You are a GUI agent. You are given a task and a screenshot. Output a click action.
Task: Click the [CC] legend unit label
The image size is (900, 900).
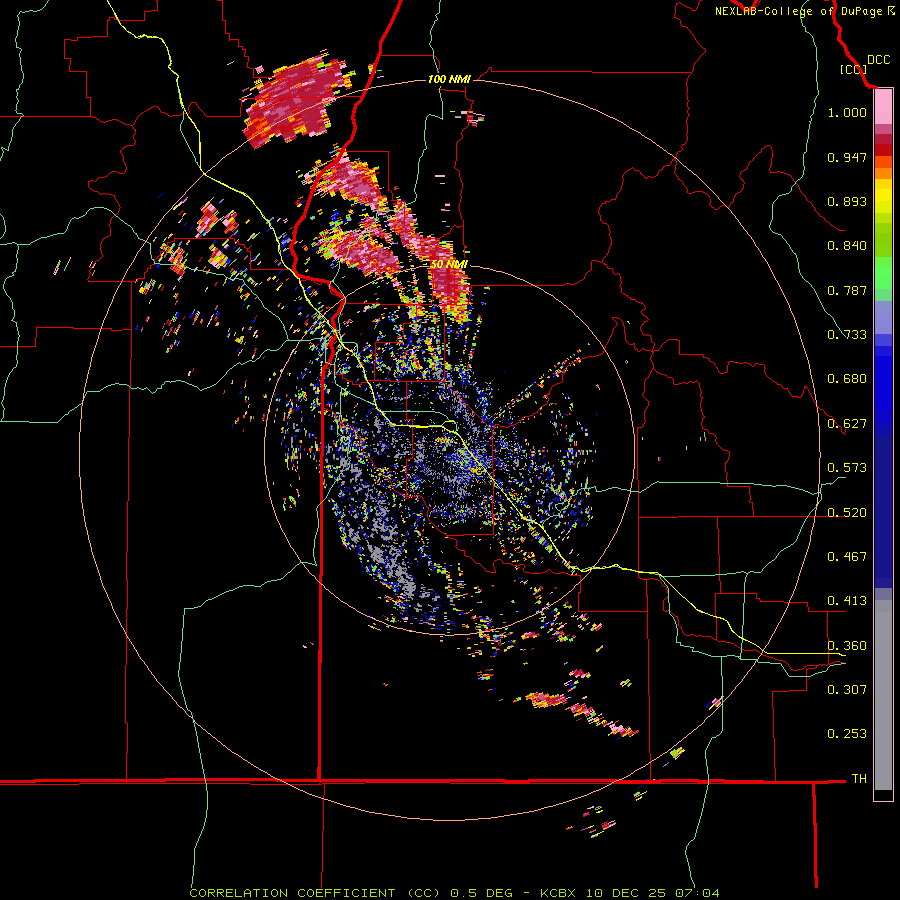pyautogui.click(x=853, y=69)
